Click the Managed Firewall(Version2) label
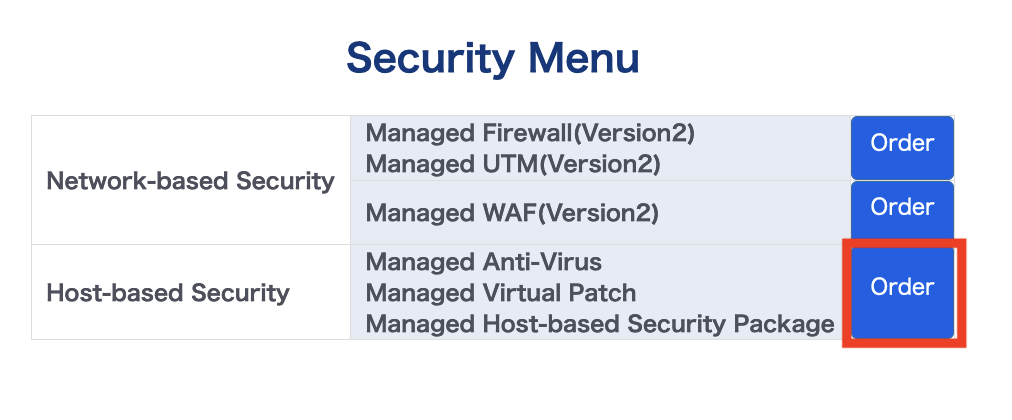1012x420 pixels. coord(530,133)
